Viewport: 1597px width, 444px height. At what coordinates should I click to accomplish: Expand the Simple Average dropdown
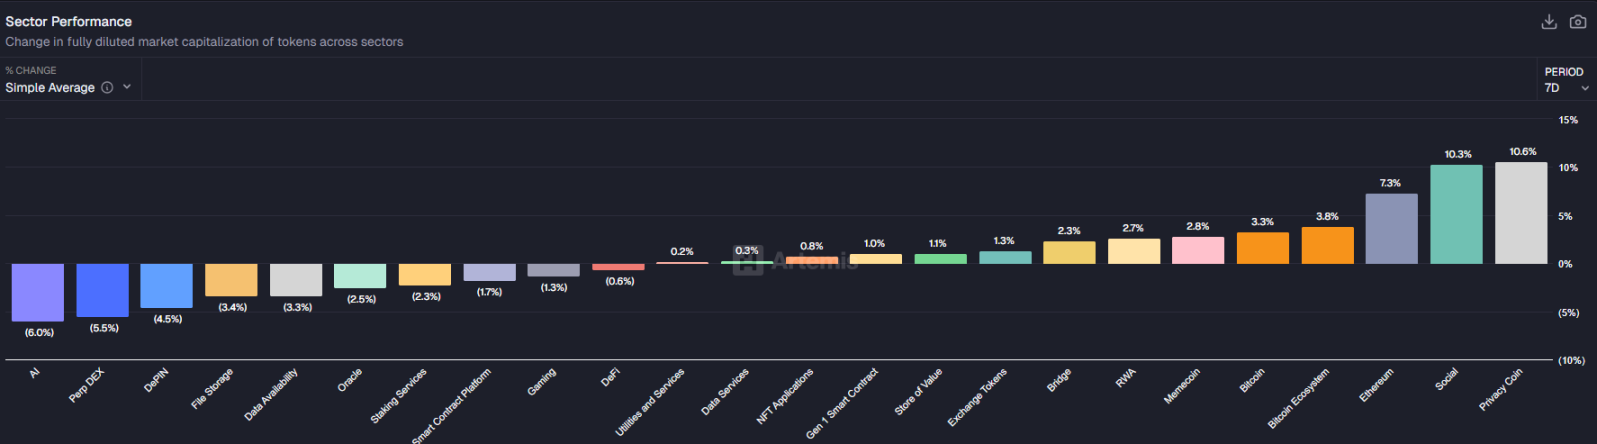(x=127, y=87)
